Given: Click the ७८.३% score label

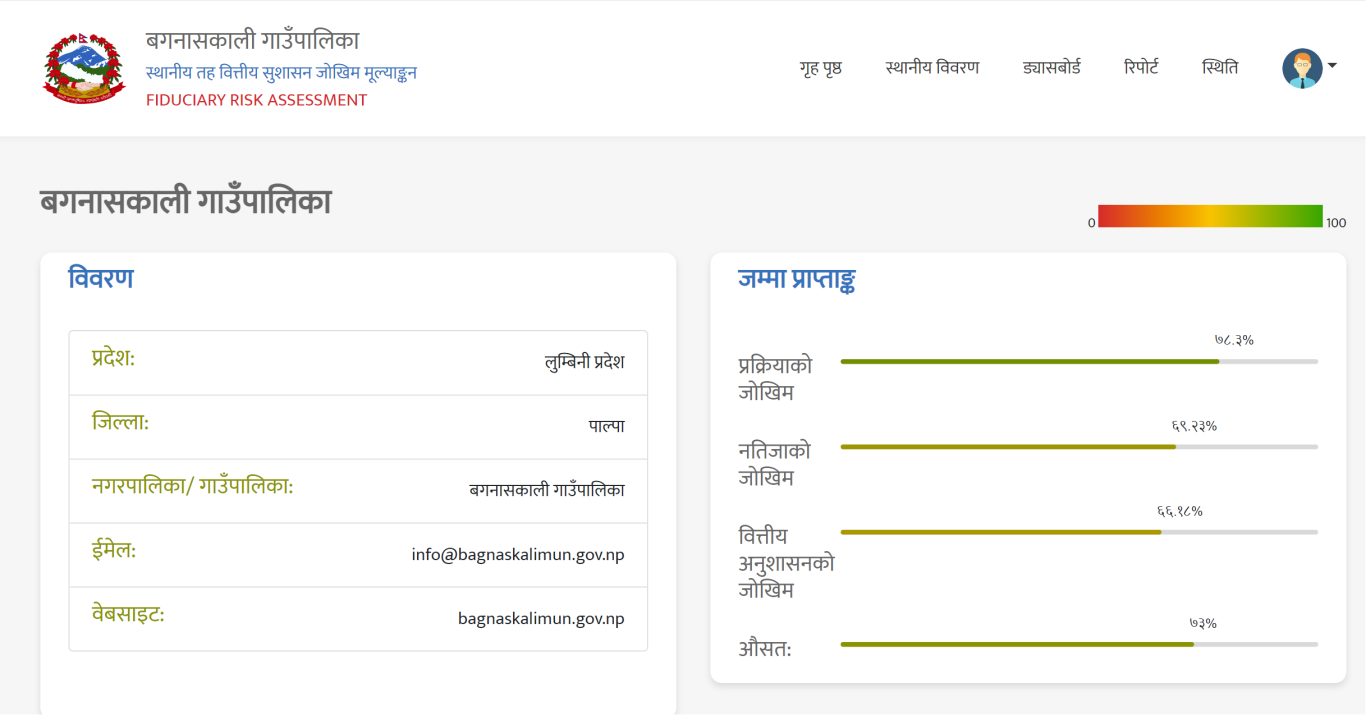Looking at the screenshot, I should (x=1234, y=340).
